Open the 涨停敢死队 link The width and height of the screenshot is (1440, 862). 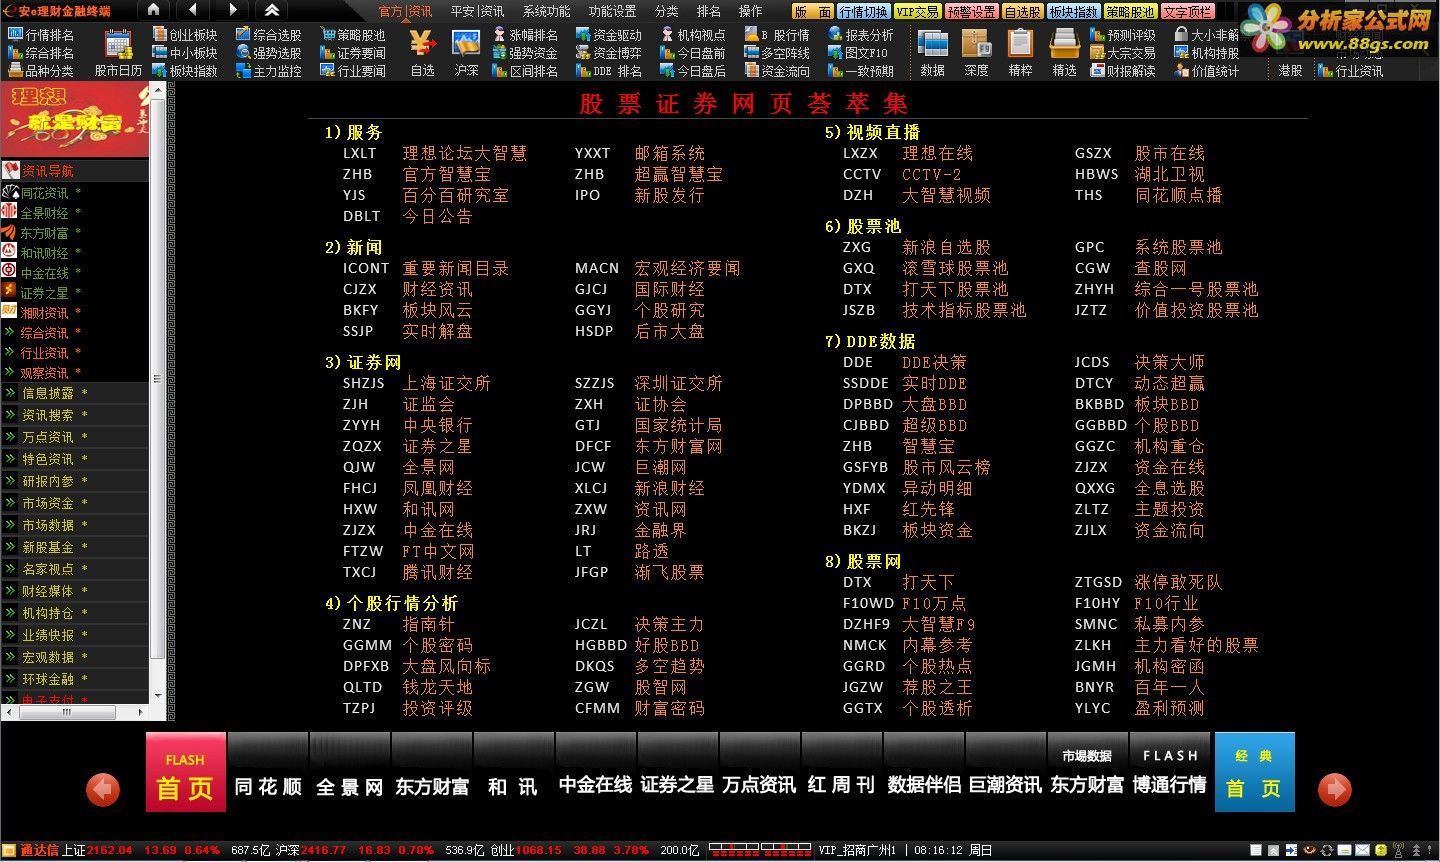point(1178,582)
